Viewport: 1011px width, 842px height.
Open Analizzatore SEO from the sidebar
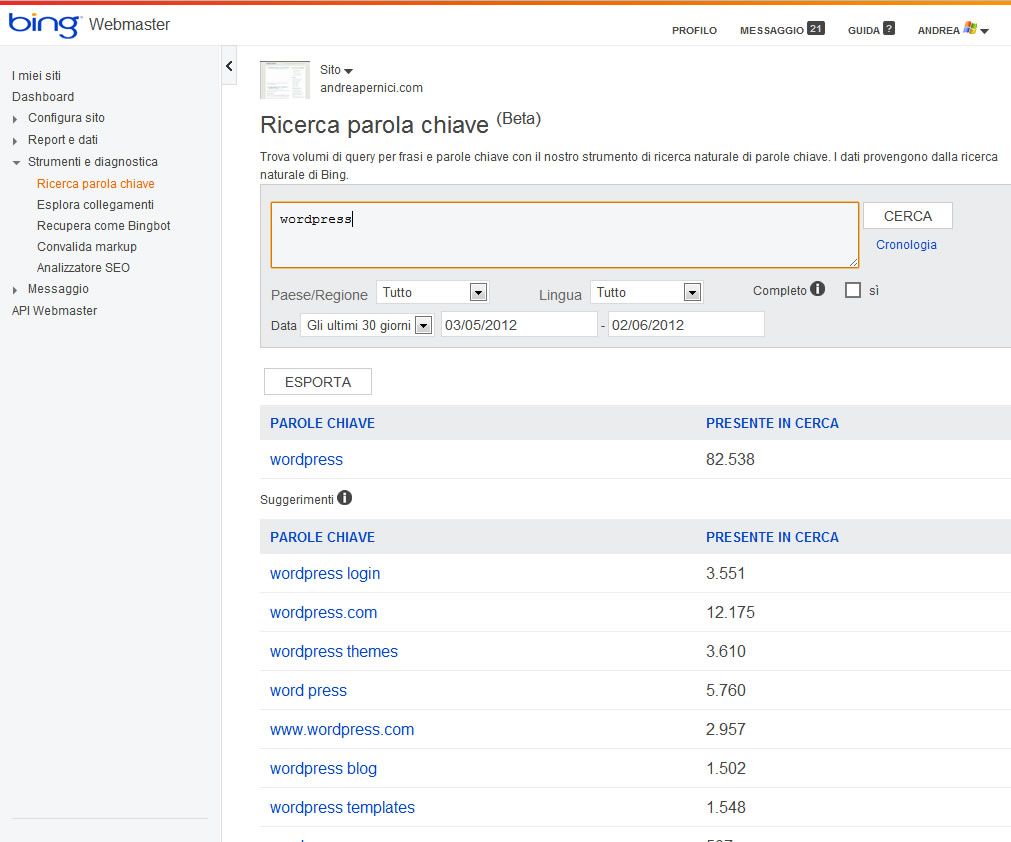coord(83,268)
